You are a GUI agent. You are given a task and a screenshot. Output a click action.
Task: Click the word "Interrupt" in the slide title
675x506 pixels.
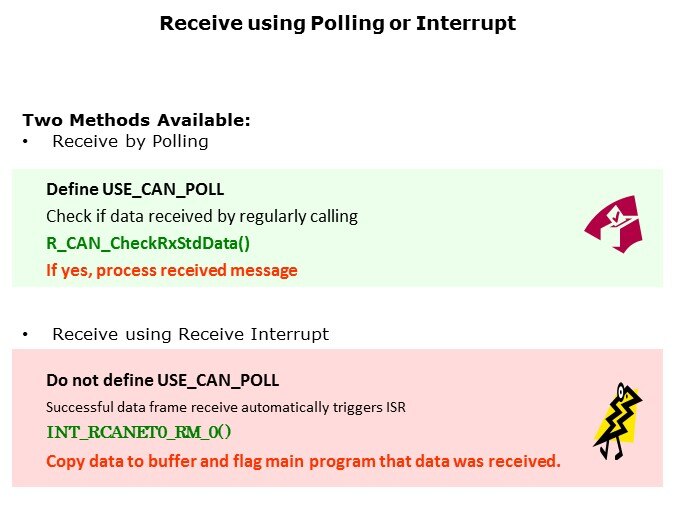467,23
